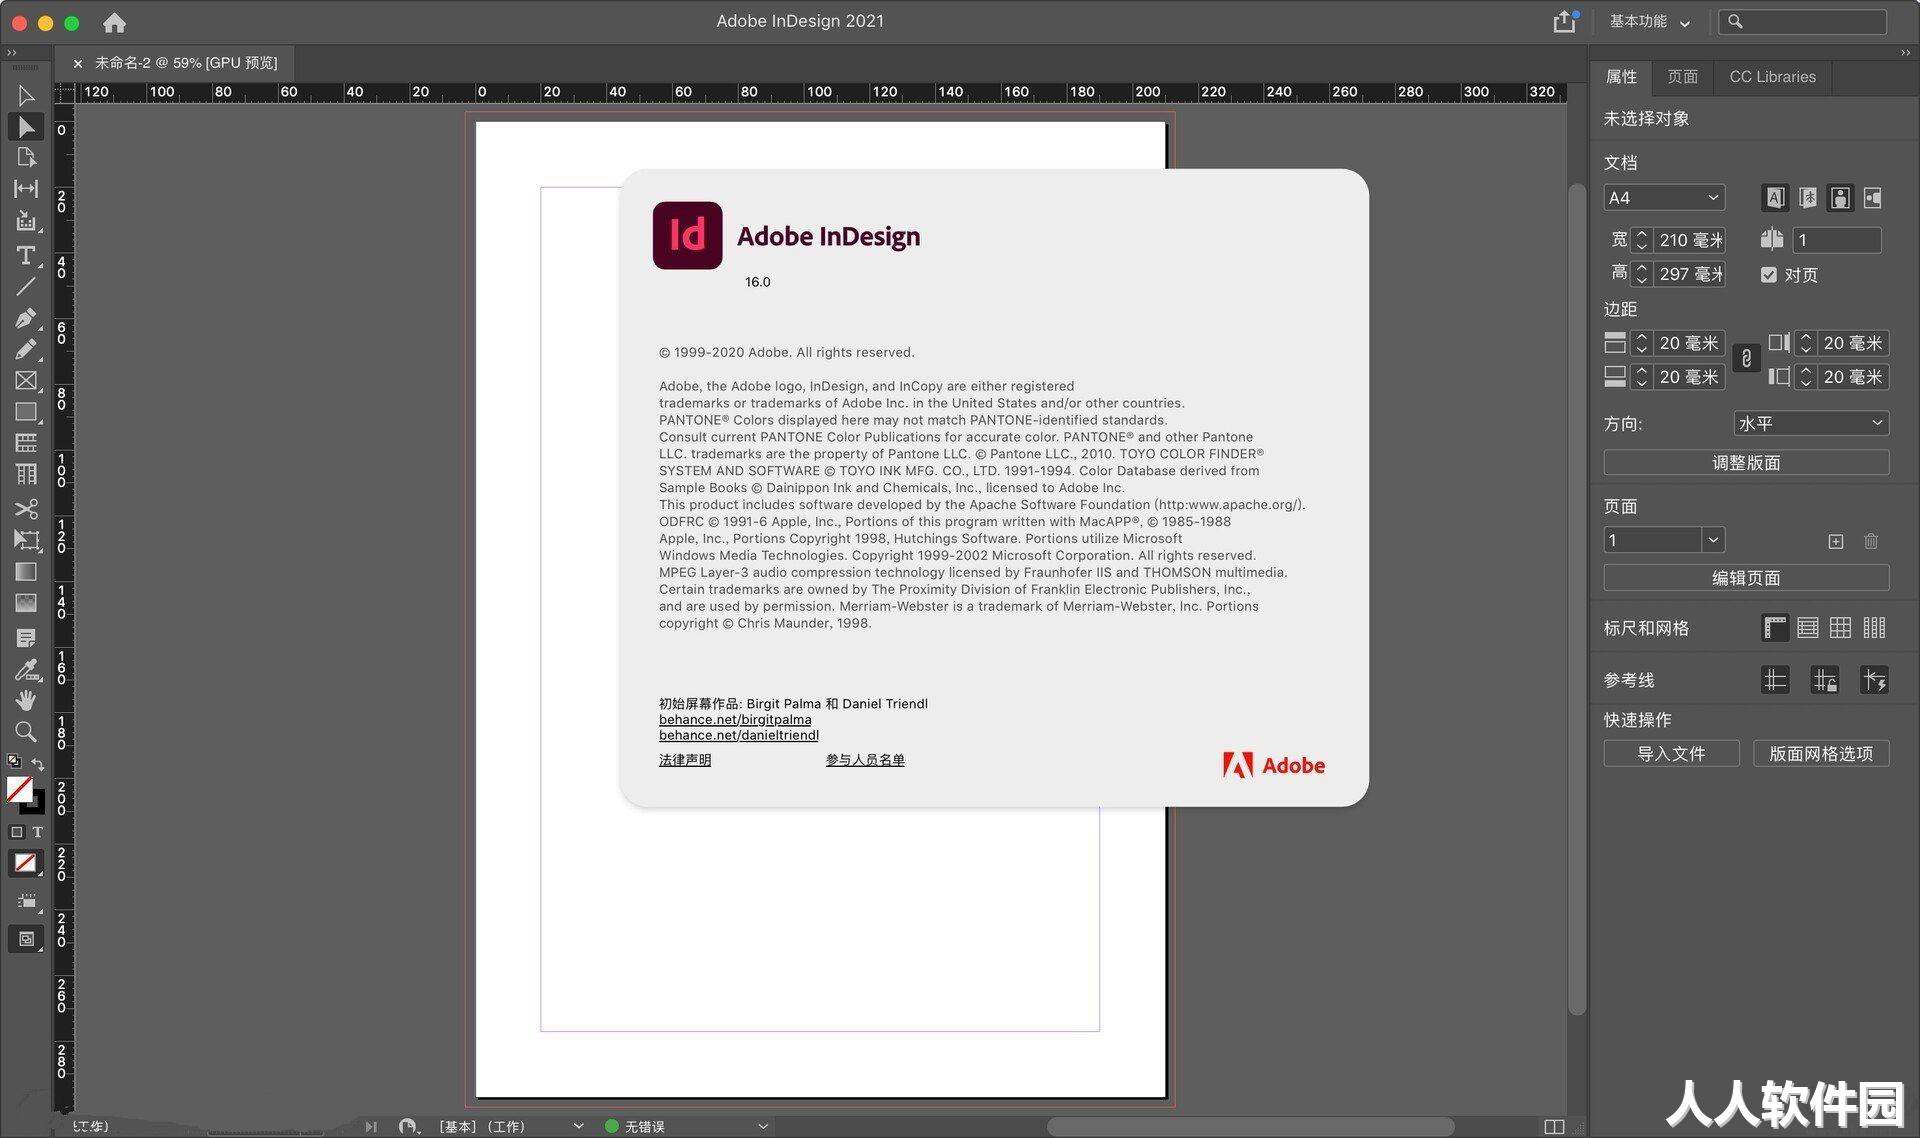Screen dimensions: 1920x1138
Task: Select the Scissors tool
Action: 26,509
